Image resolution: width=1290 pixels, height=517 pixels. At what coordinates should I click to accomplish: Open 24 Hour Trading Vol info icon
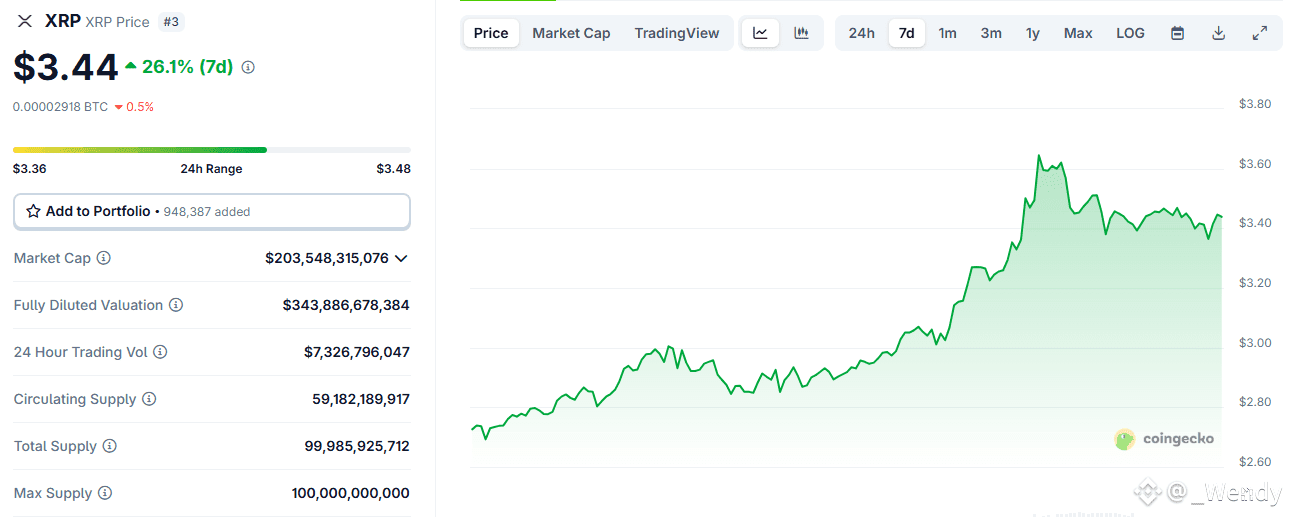coord(160,352)
